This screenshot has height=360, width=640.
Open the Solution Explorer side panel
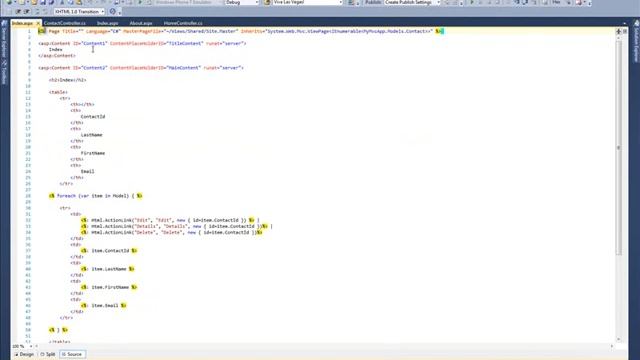point(636,41)
